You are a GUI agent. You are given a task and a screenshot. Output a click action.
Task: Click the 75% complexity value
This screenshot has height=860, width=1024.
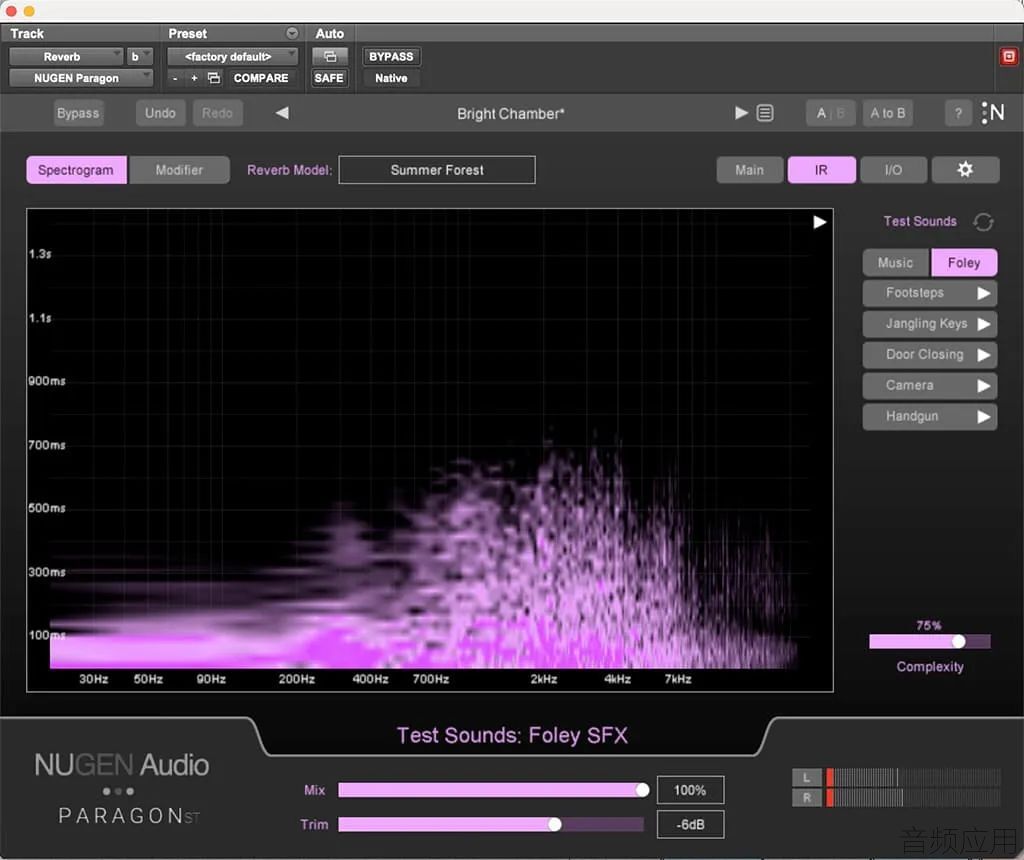click(929, 625)
